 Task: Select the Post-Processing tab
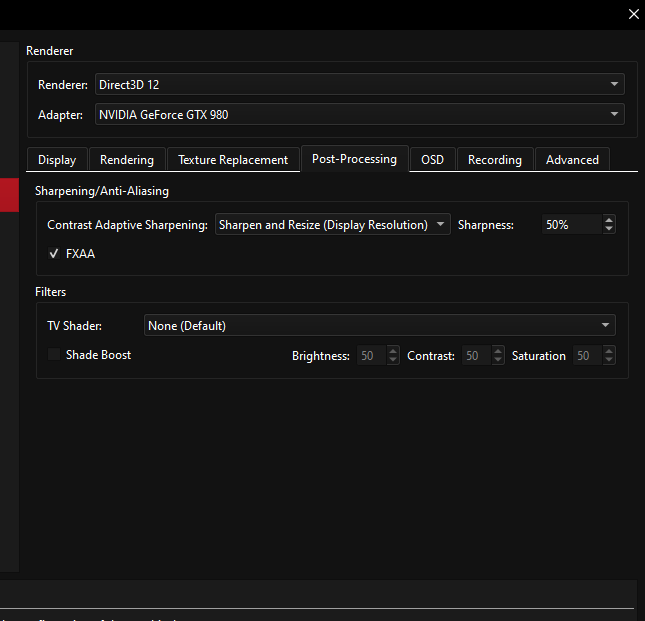(x=354, y=159)
